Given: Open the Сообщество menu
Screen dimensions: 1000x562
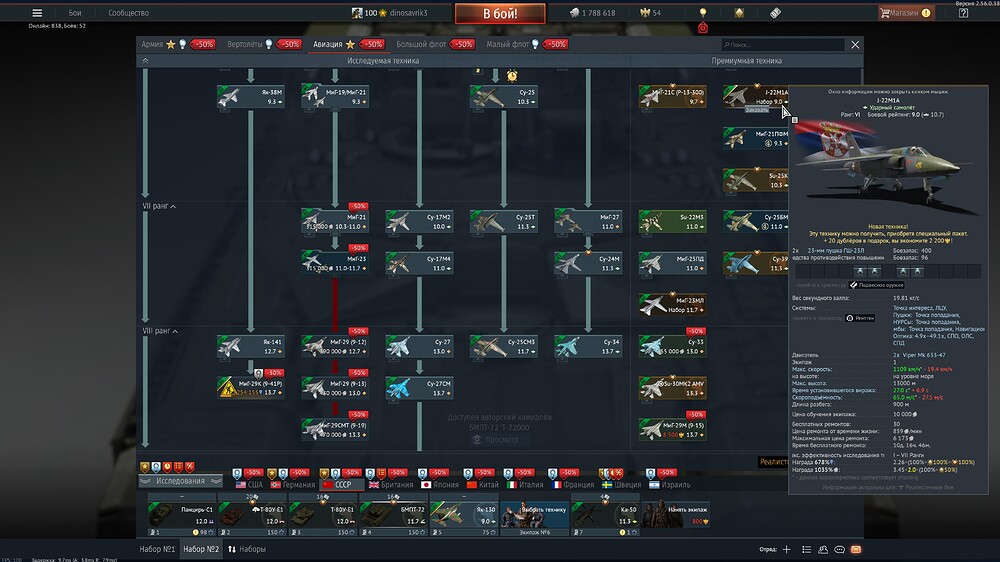Looking at the screenshot, I should pos(128,13).
